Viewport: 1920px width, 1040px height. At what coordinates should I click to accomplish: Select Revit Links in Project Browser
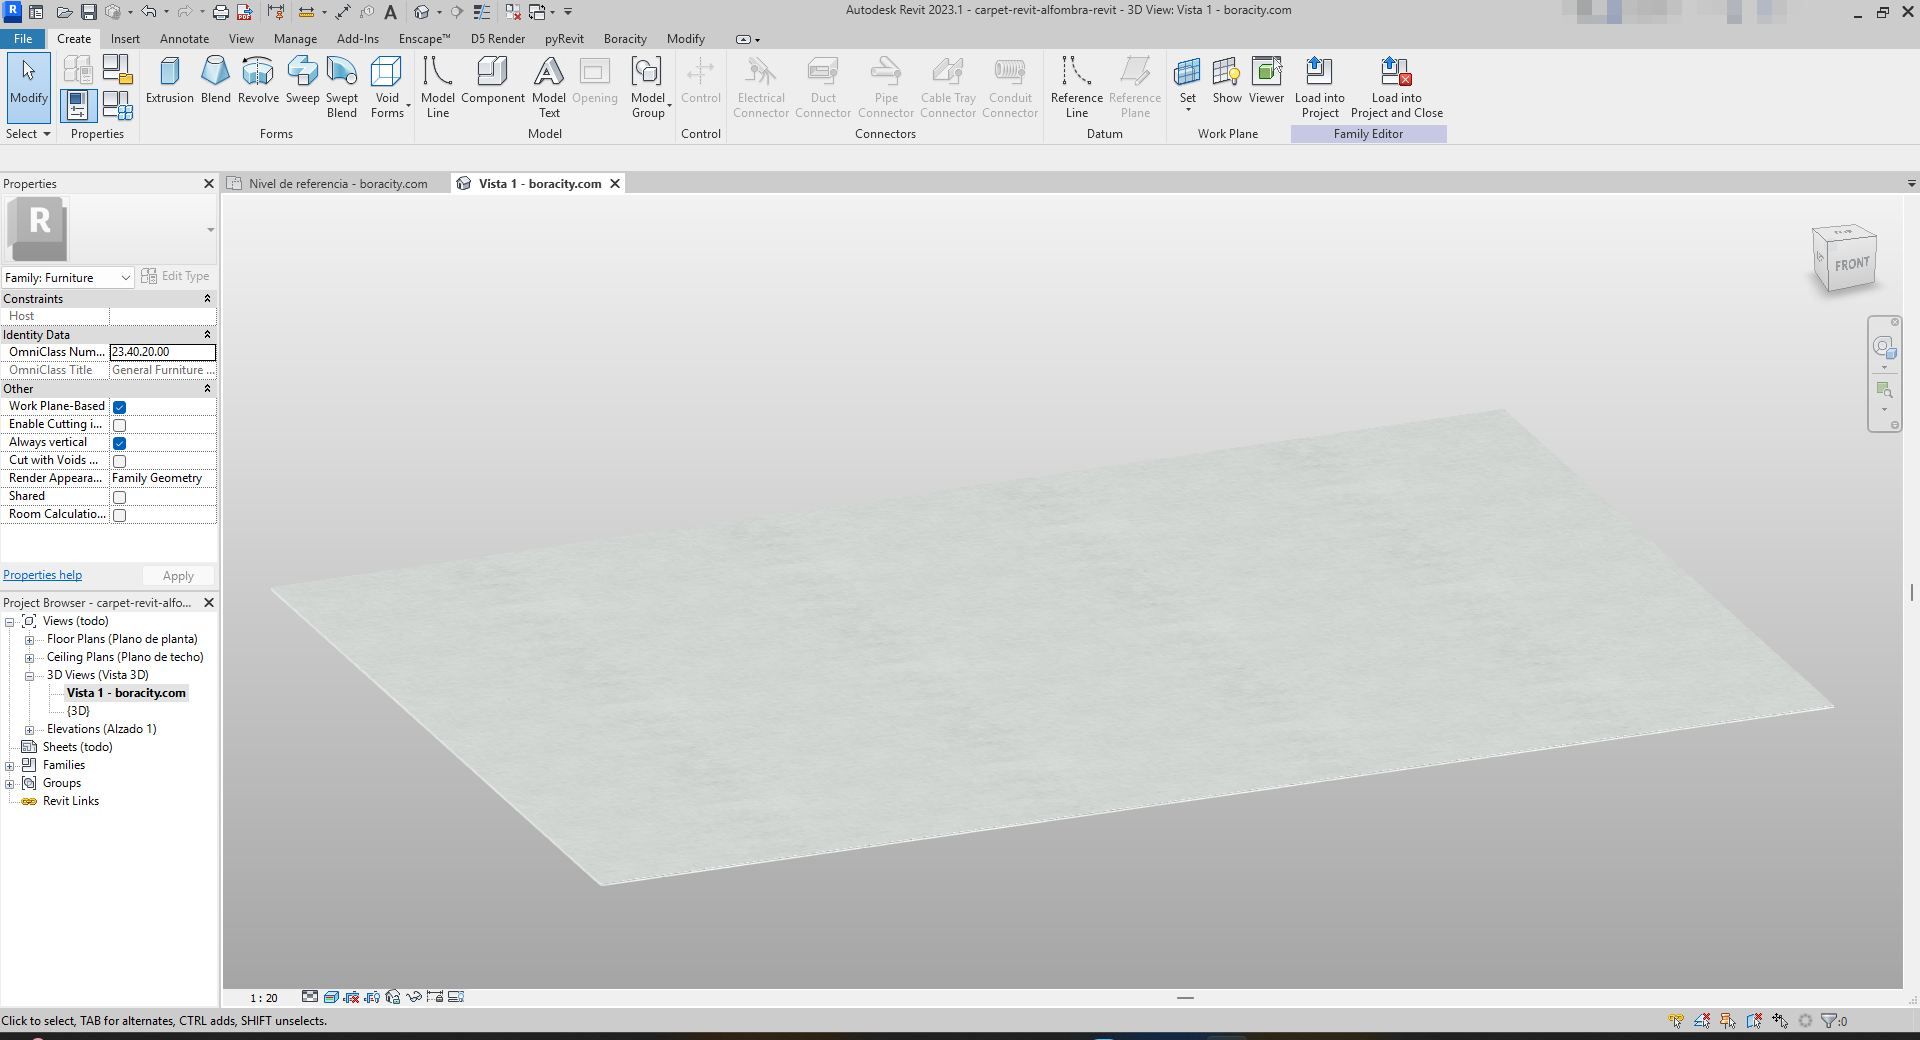tap(70, 801)
